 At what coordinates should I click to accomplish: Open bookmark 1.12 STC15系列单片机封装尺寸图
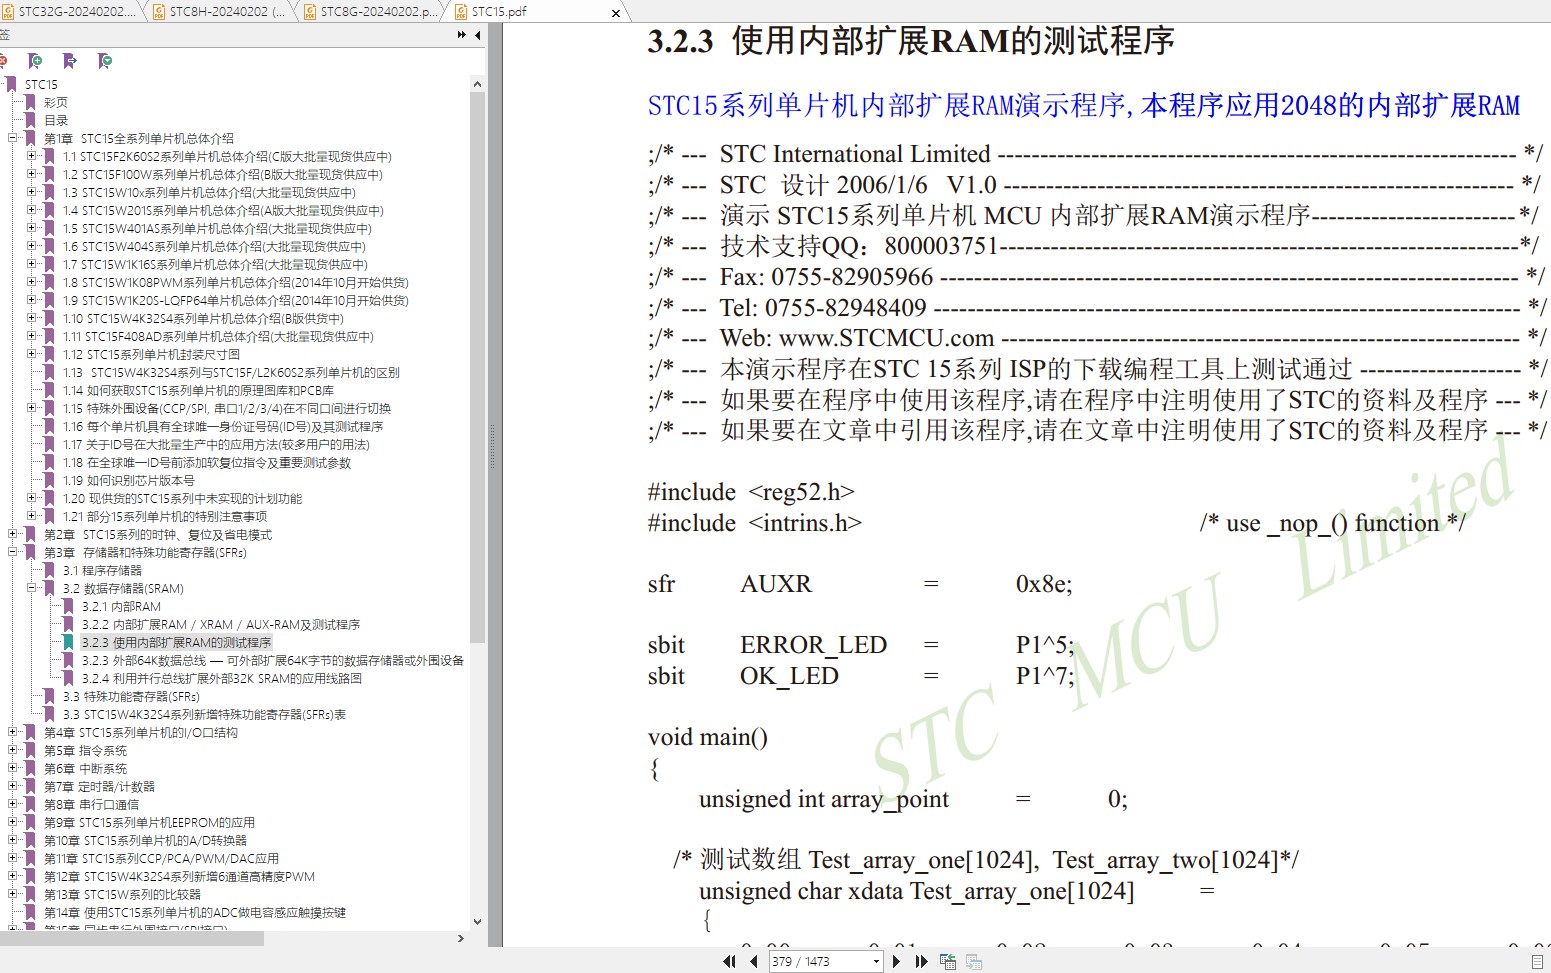coord(151,354)
